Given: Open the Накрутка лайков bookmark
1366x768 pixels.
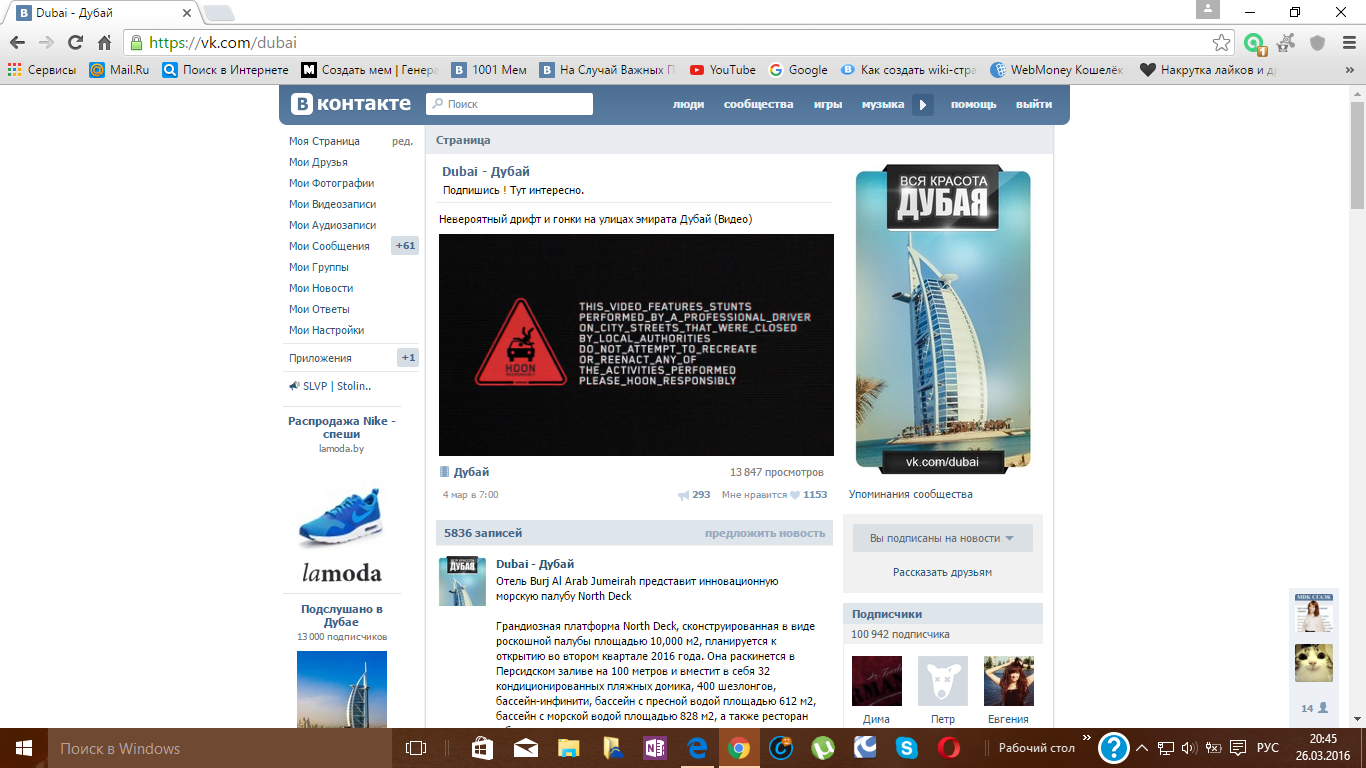Looking at the screenshot, I should [x=1208, y=70].
